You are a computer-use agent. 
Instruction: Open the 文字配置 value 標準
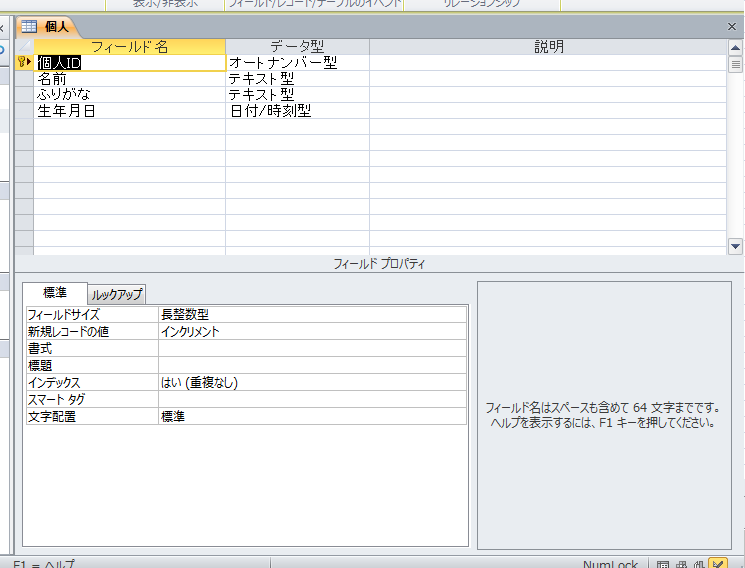click(x=312, y=416)
